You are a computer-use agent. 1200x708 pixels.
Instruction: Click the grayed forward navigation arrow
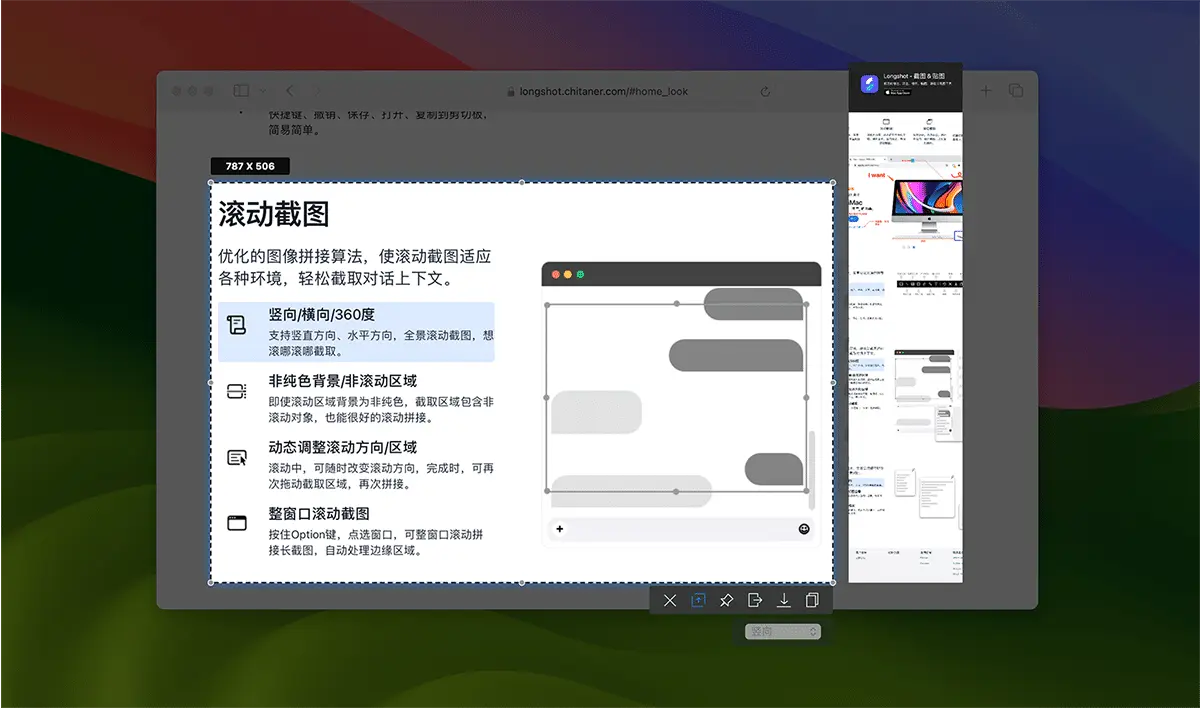[316, 90]
